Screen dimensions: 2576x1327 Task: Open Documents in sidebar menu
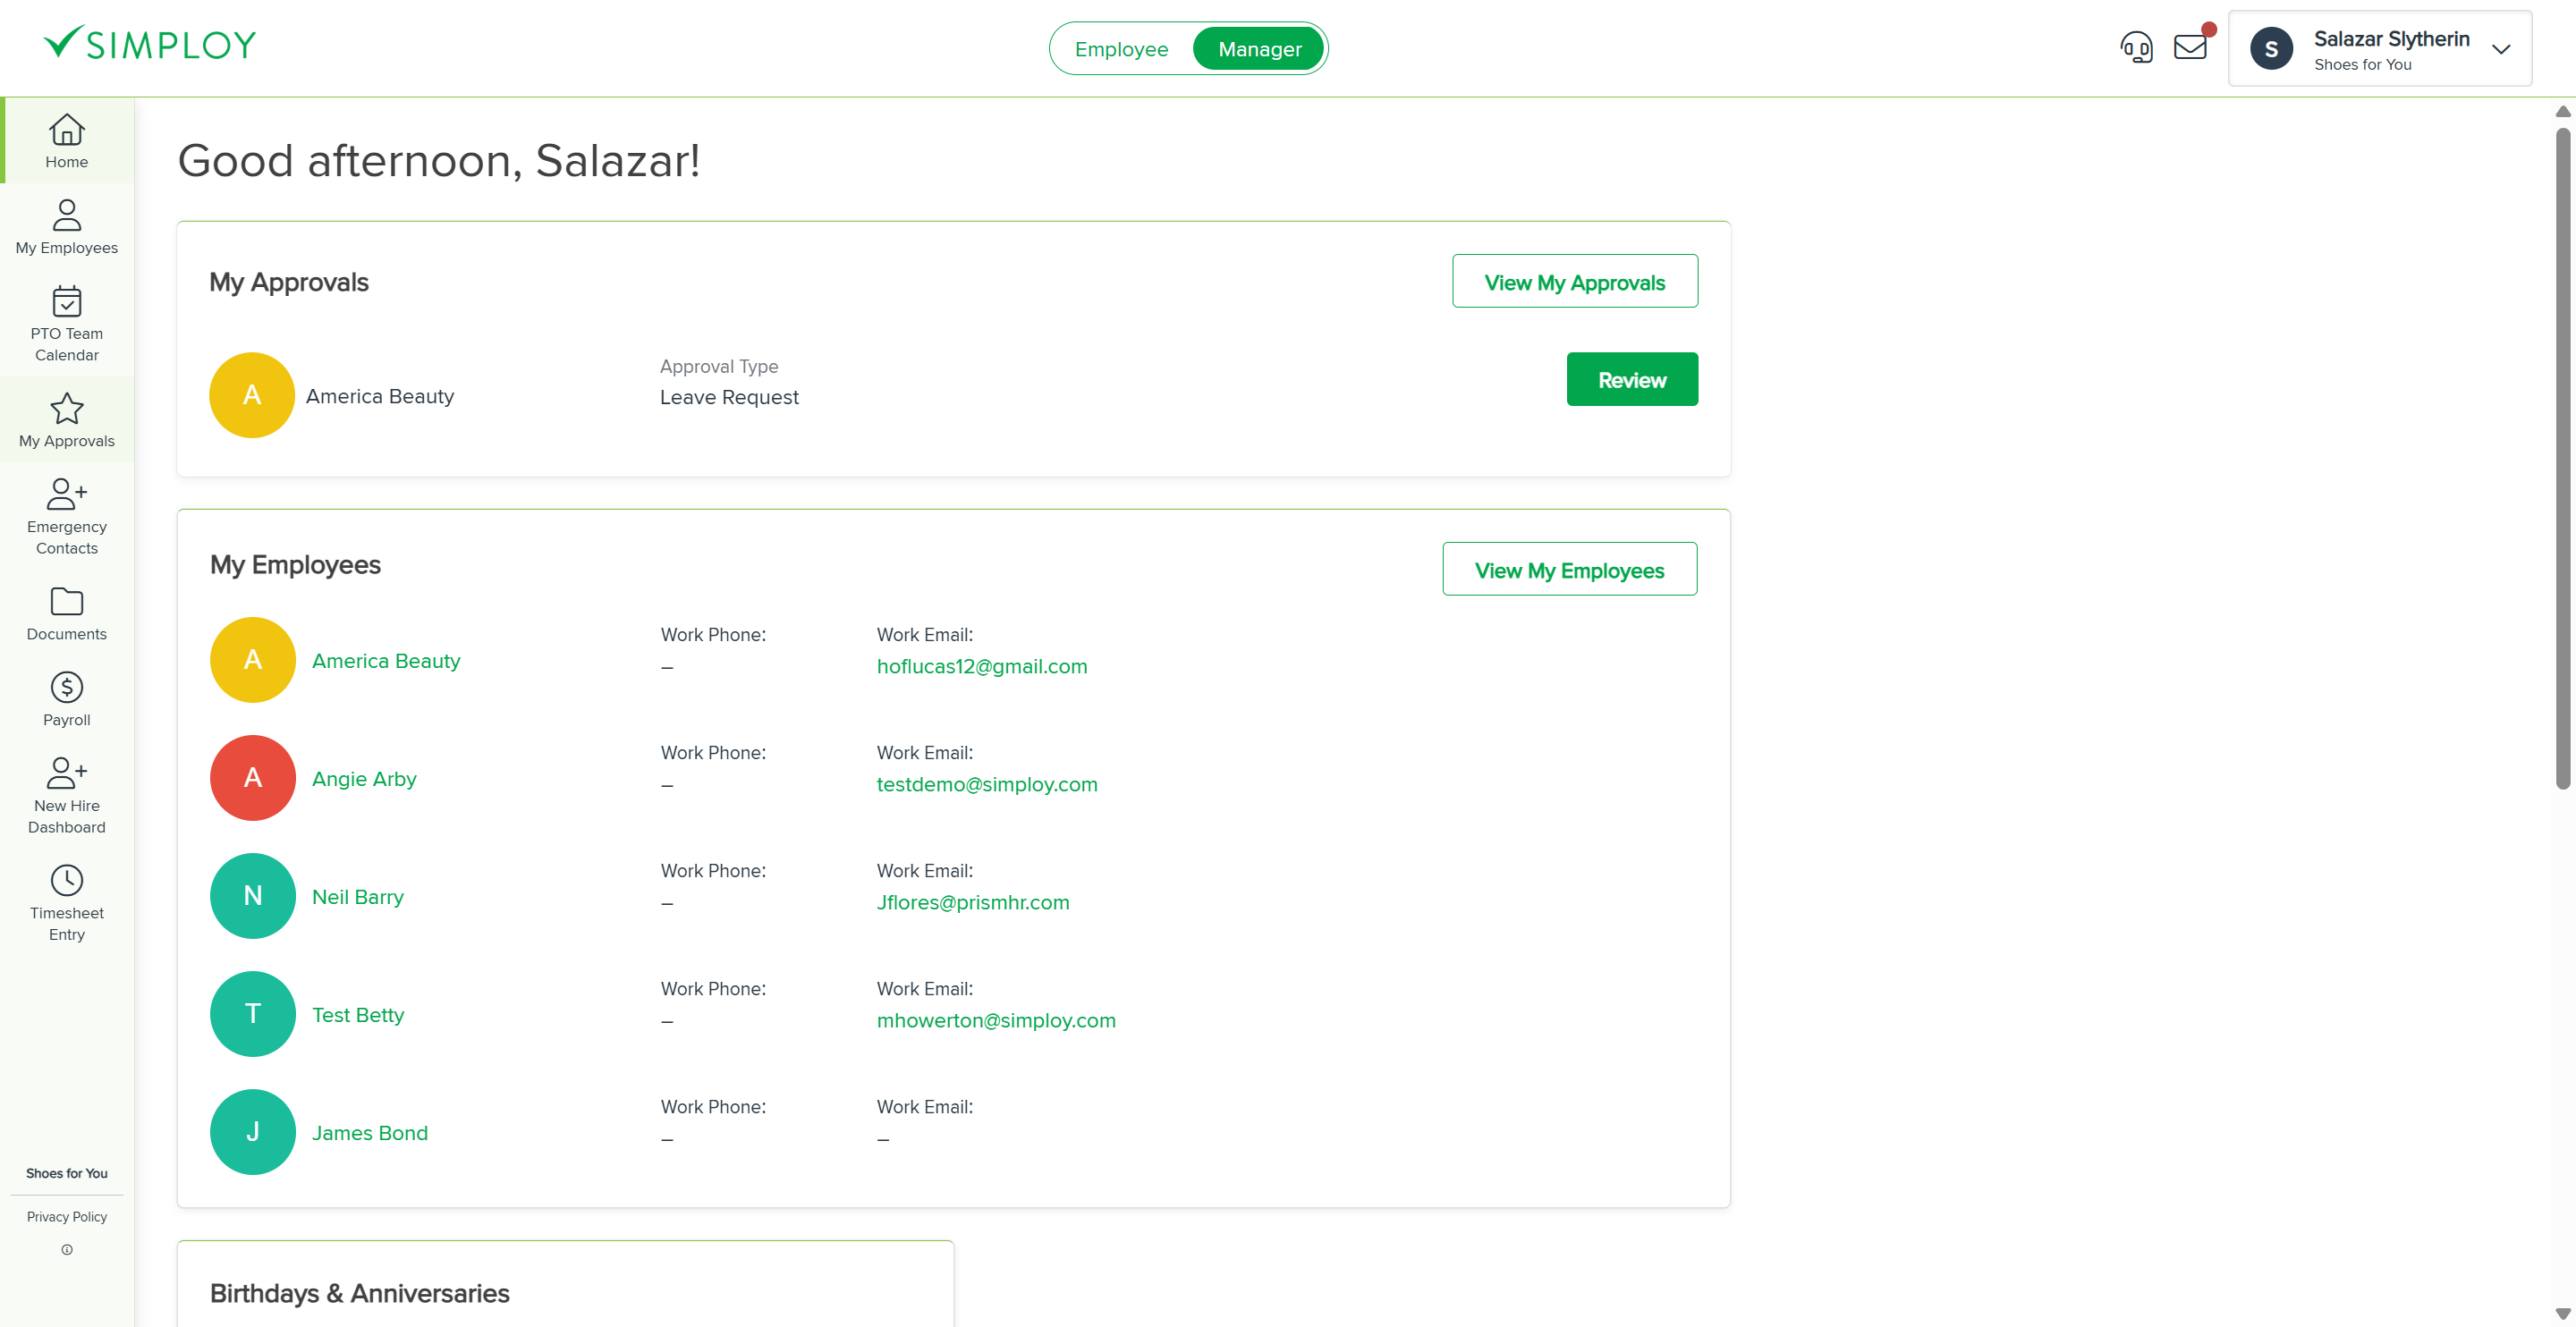pos(66,613)
